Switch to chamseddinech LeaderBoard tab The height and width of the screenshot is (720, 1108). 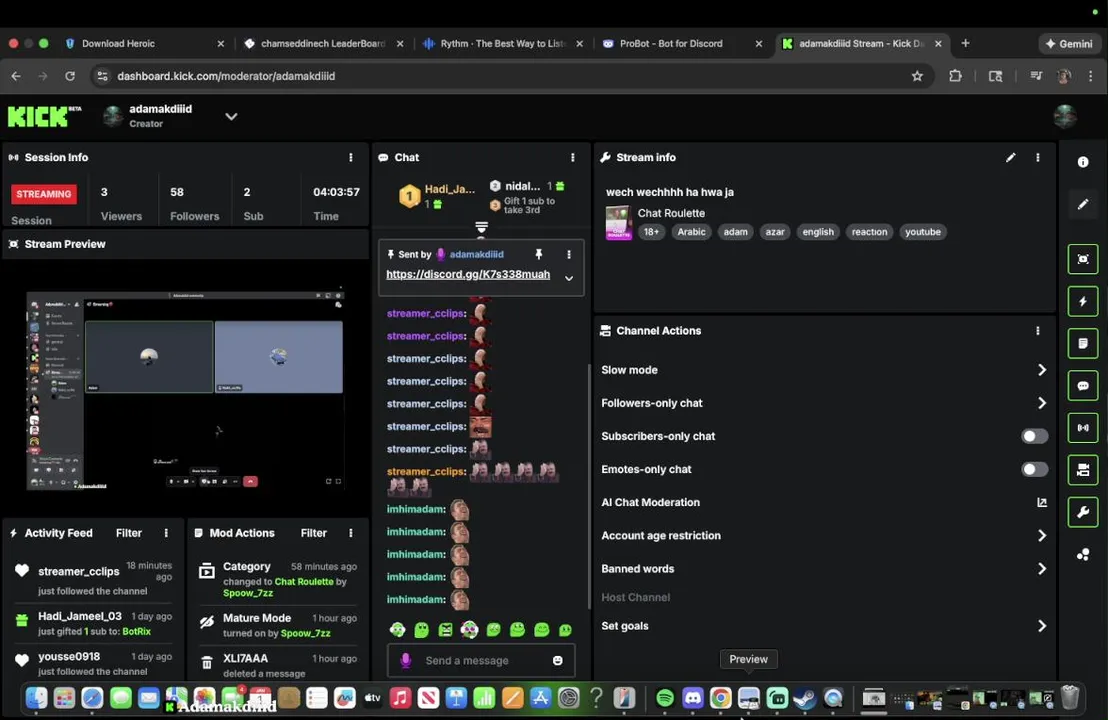(323, 43)
